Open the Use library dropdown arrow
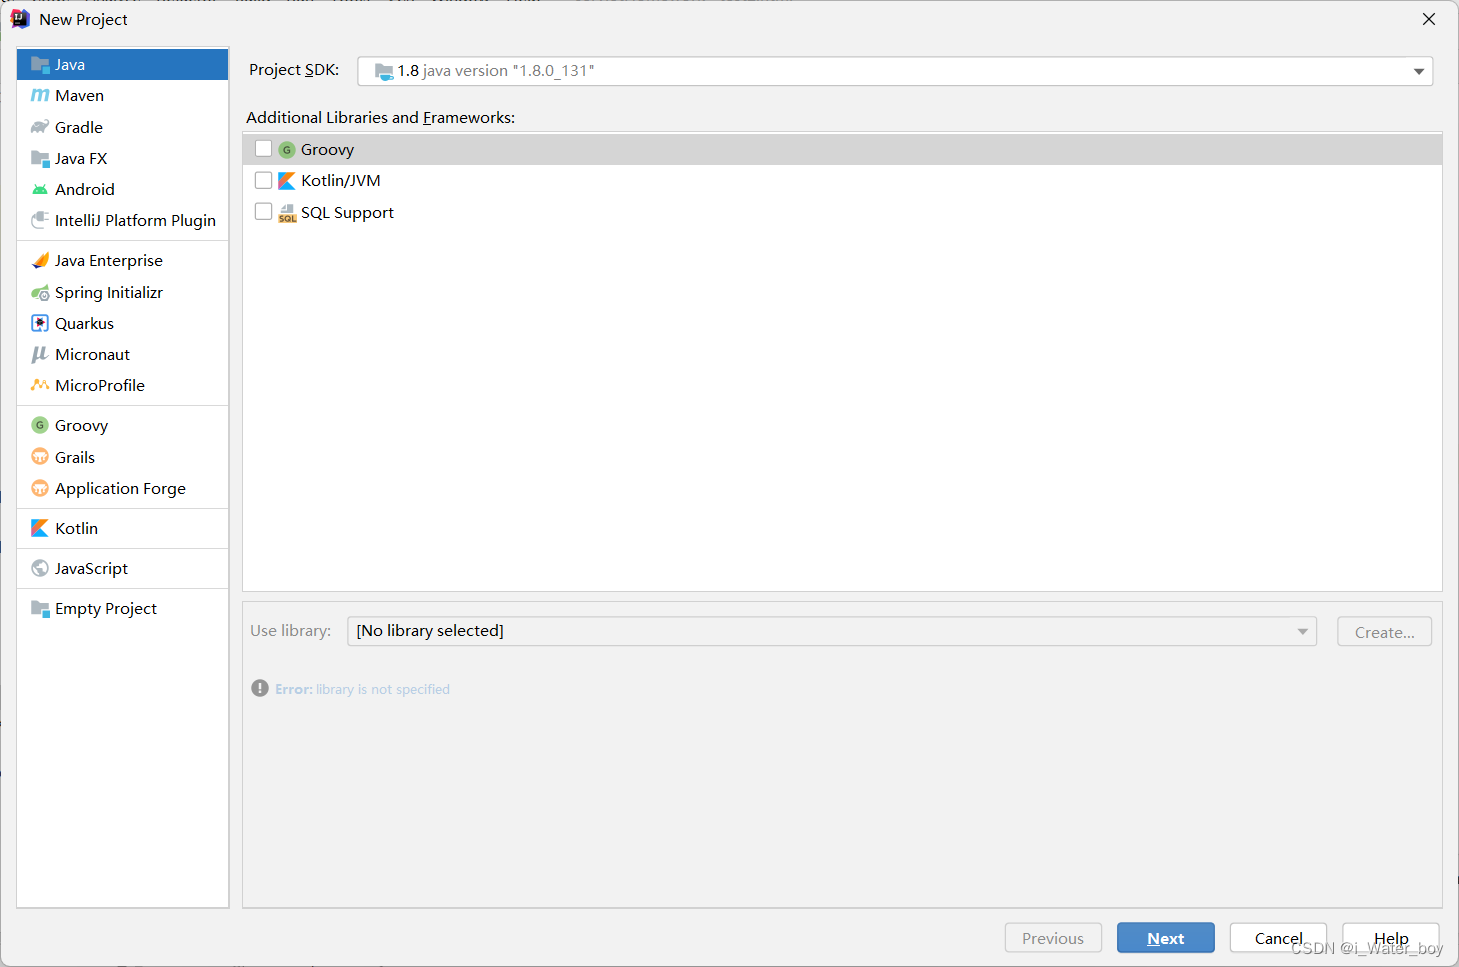 pos(1302,631)
